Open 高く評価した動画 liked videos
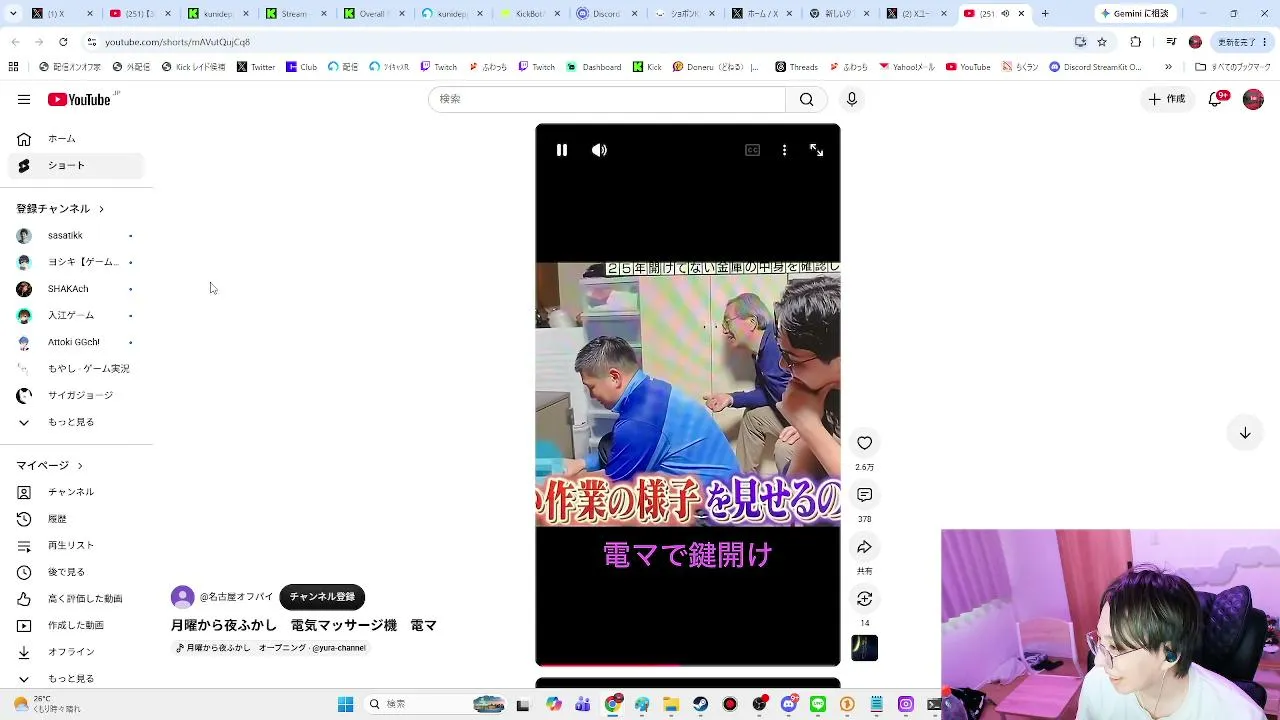 point(76,599)
